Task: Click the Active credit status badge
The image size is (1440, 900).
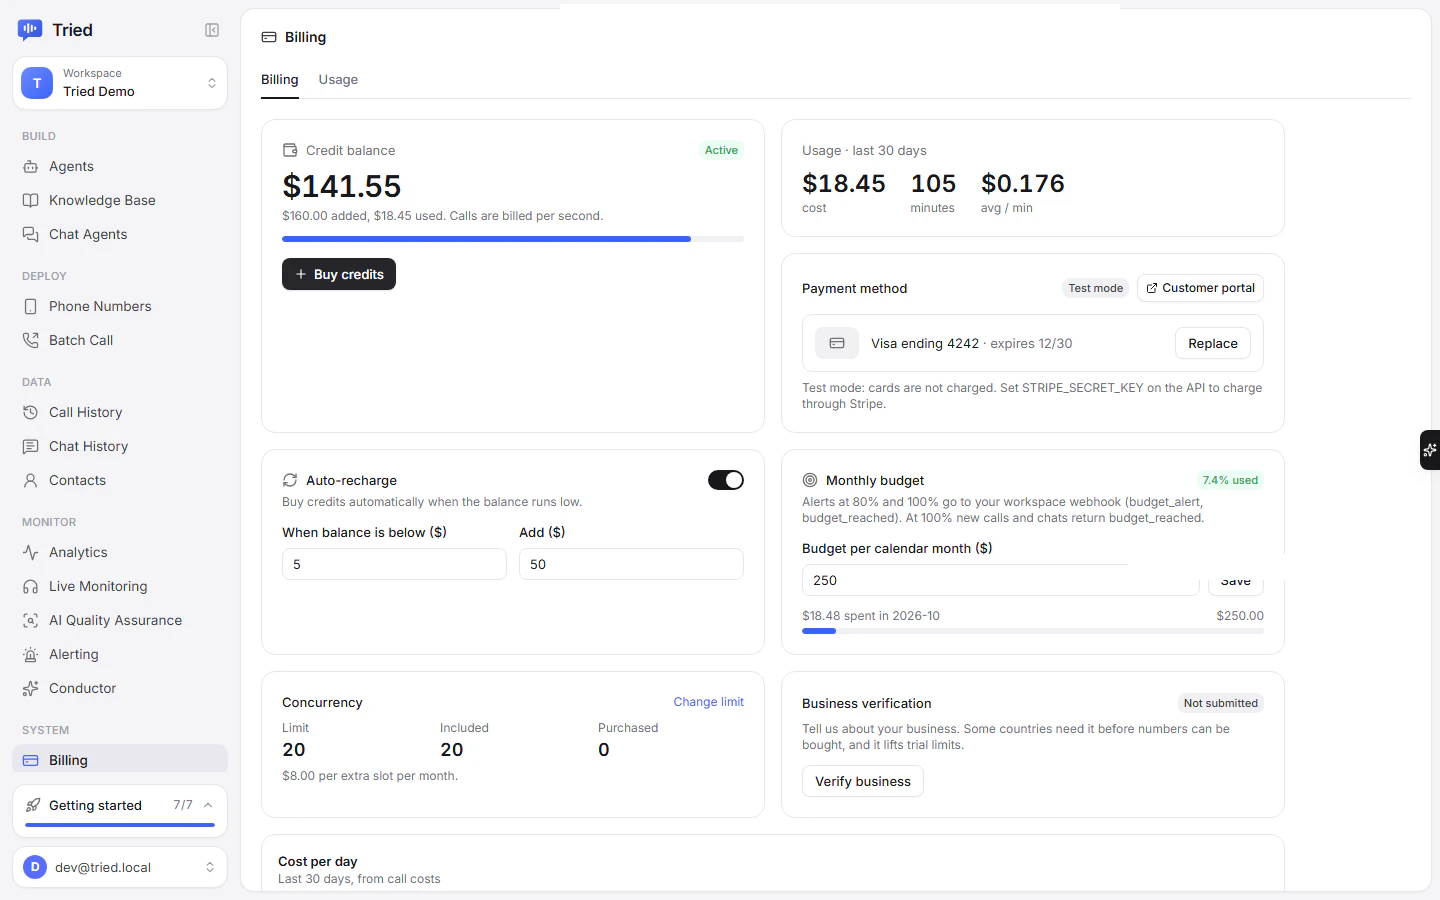Action: 721,150
